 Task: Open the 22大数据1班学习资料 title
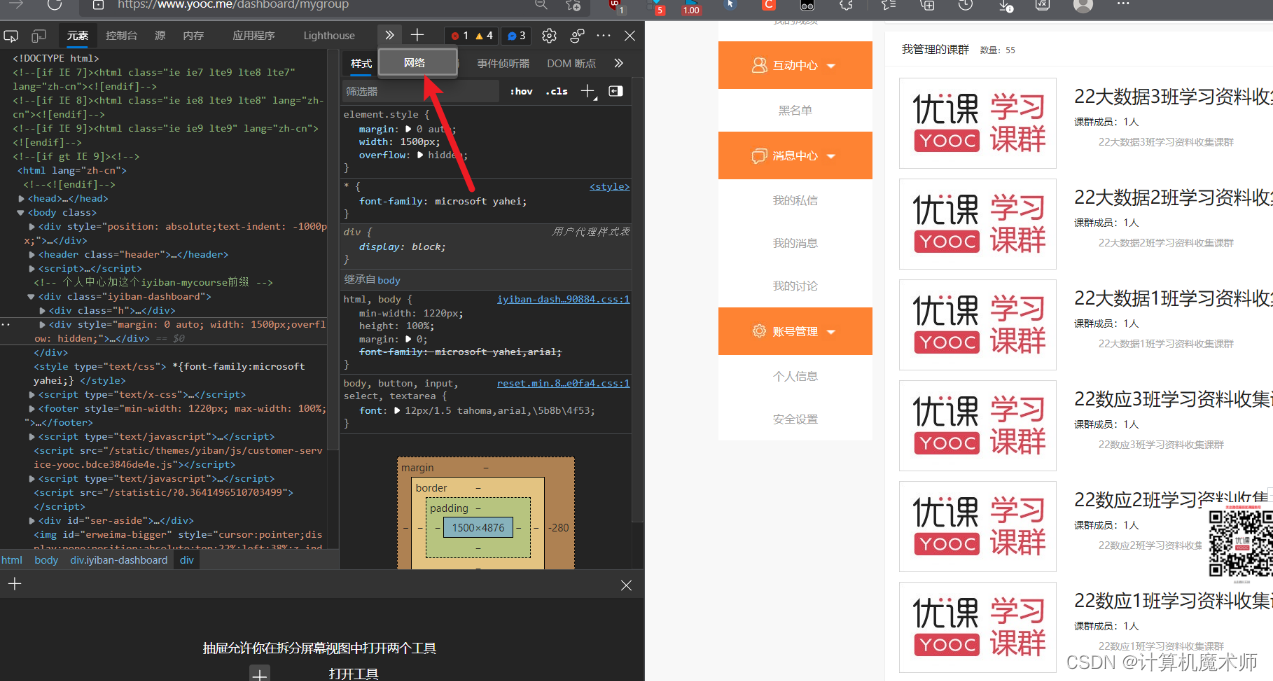click(1173, 298)
